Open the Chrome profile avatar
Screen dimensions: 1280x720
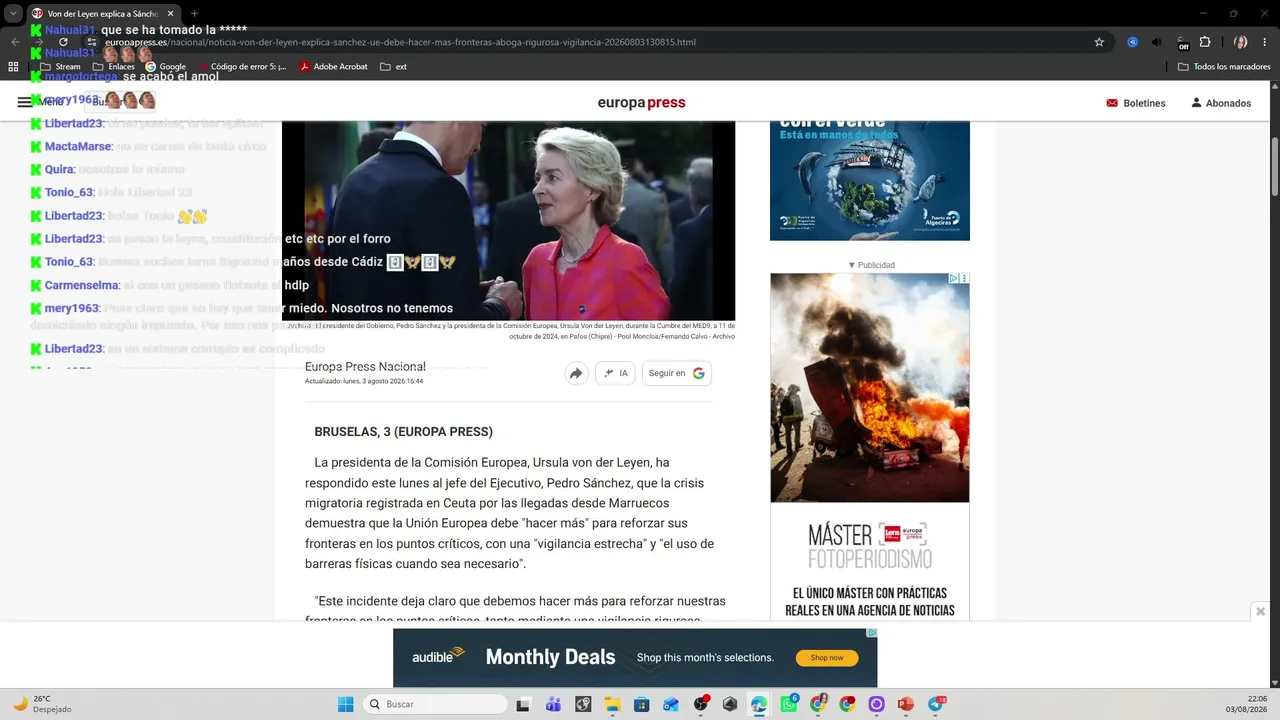coord(1241,42)
